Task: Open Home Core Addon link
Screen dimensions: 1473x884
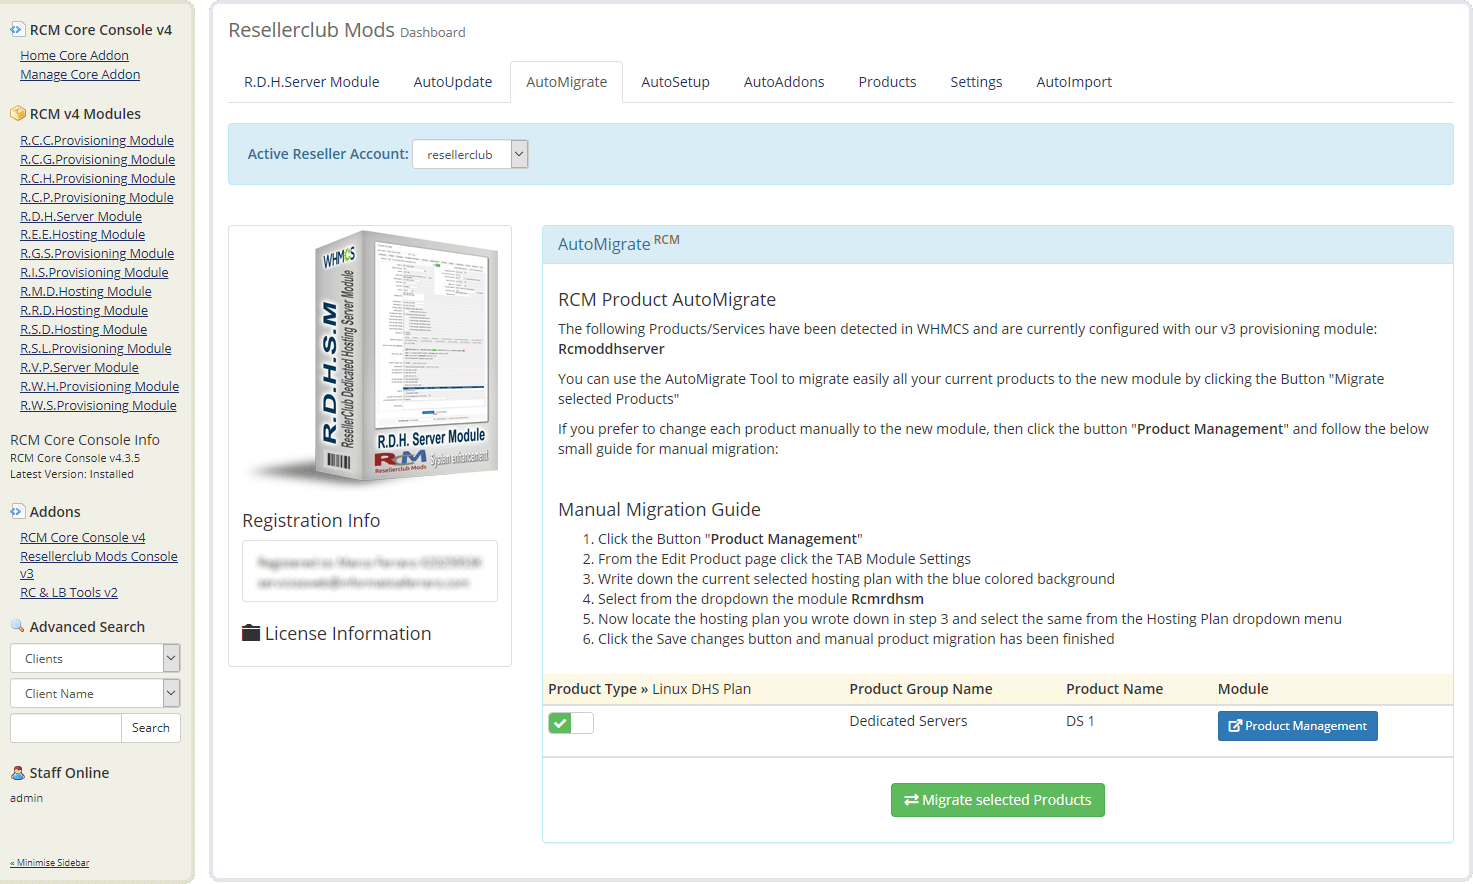Action: point(74,56)
